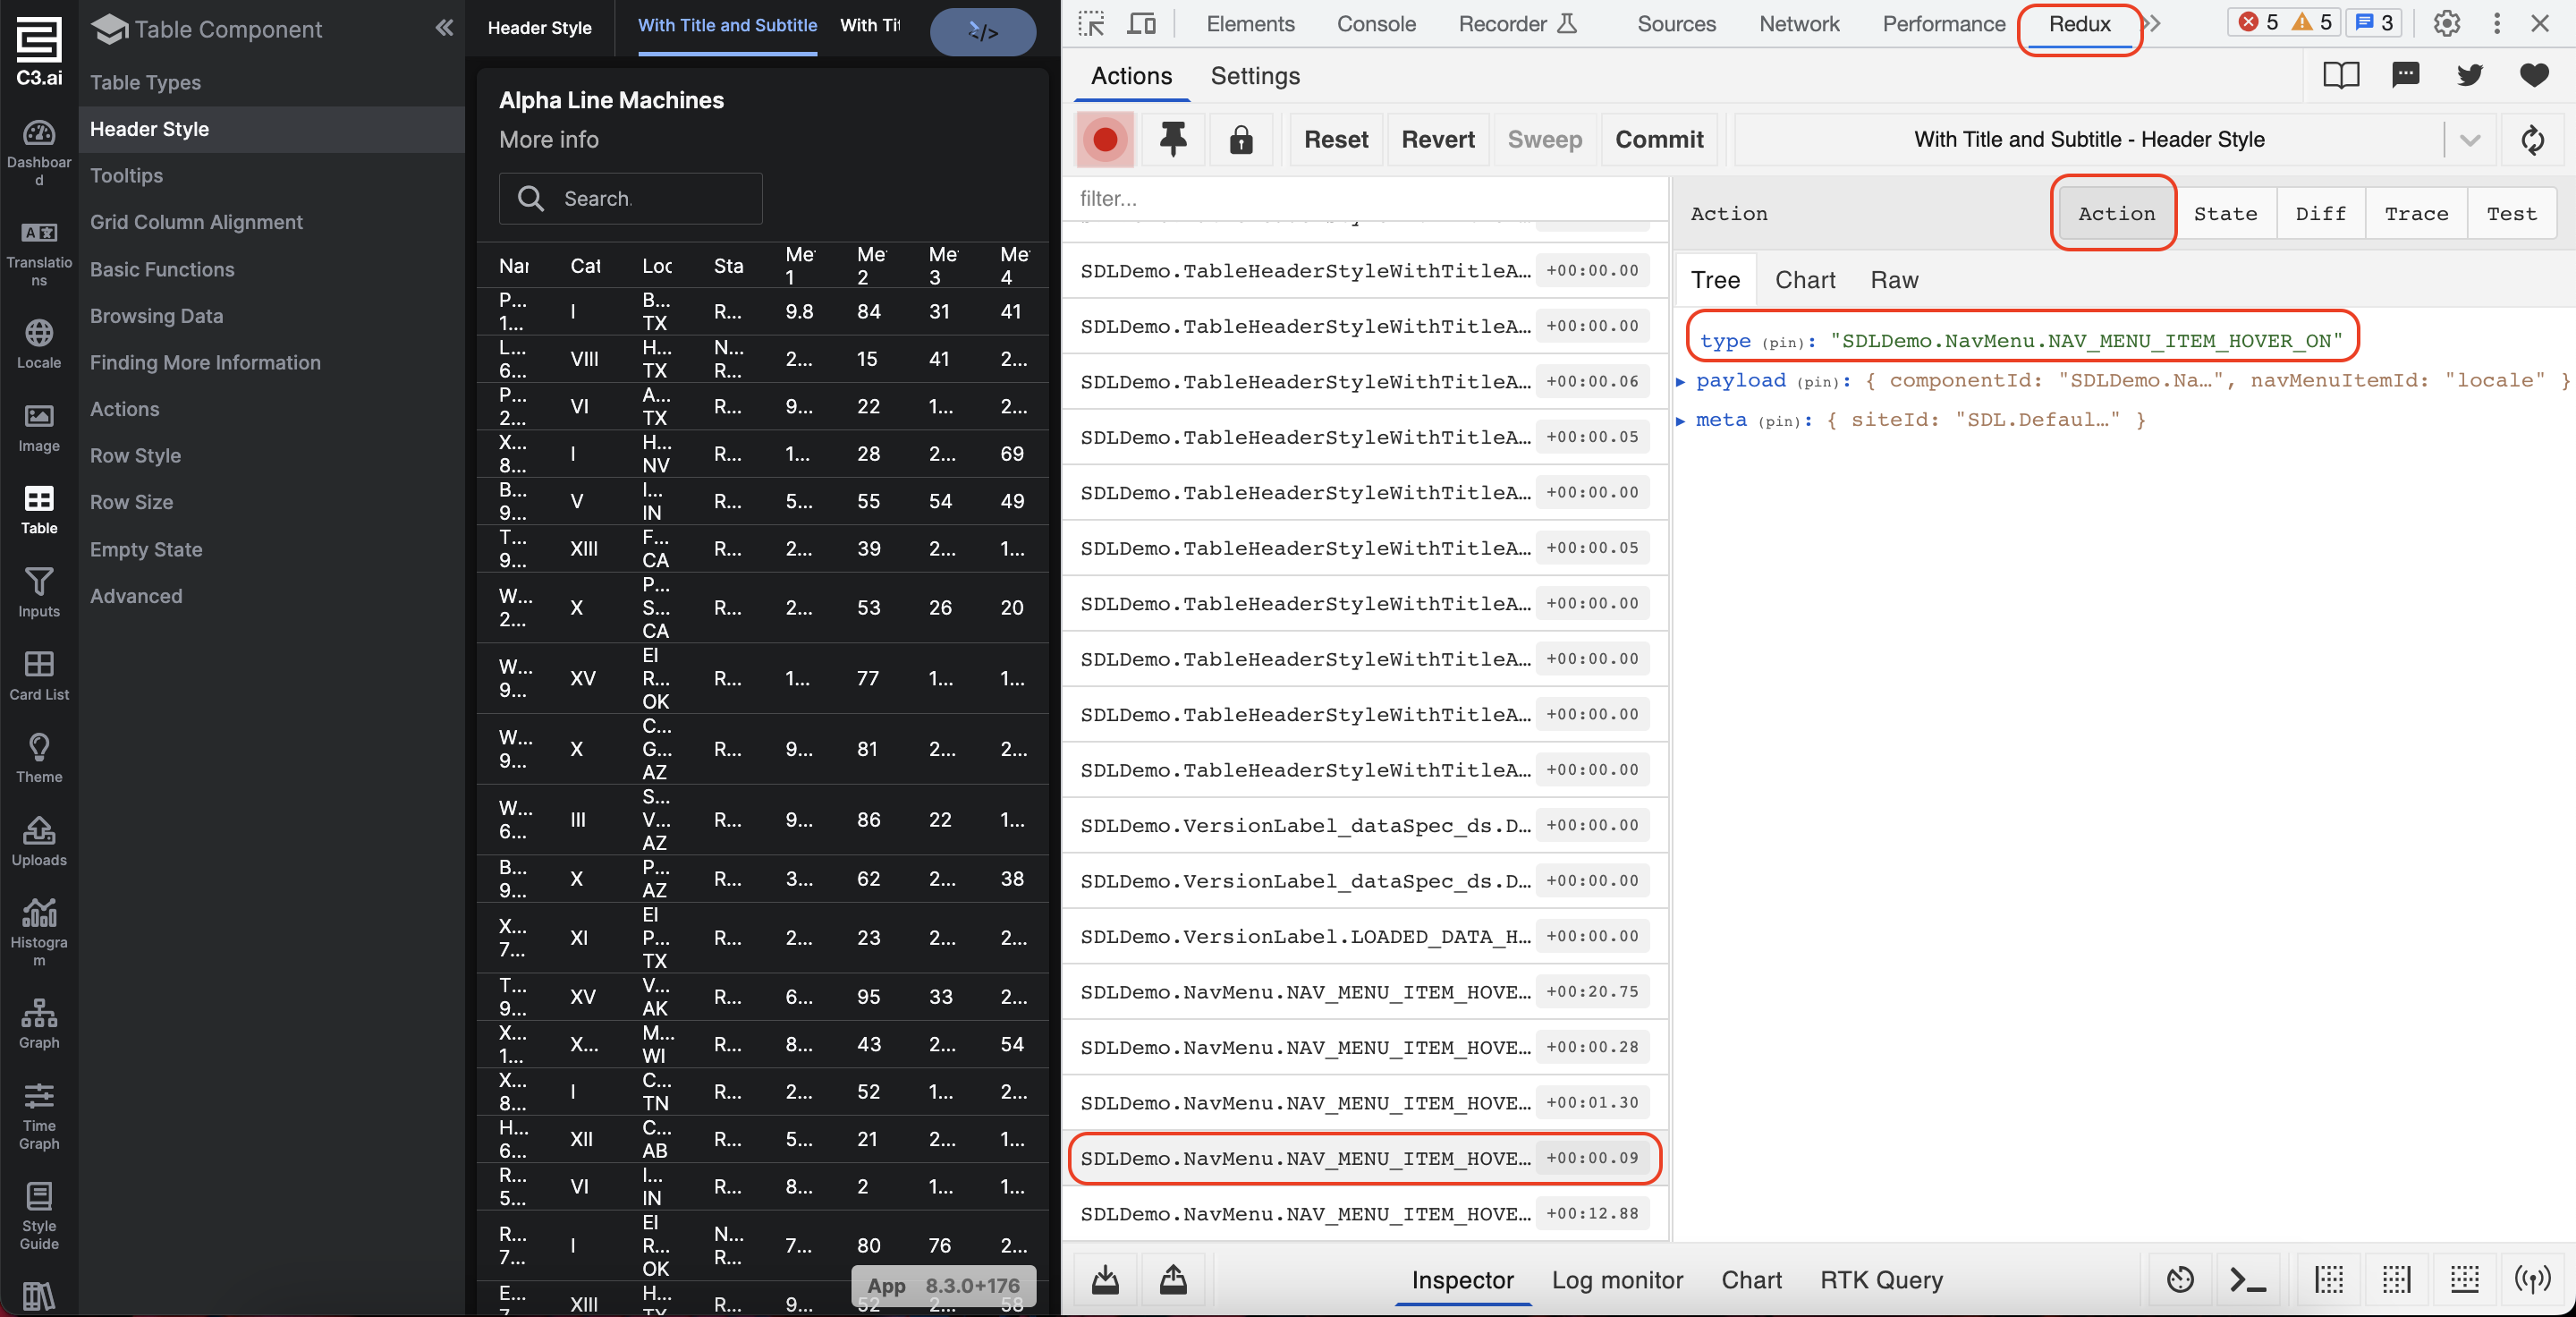The height and width of the screenshot is (1317, 2576).
Task: Click the code view toggle button
Action: click(982, 32)
